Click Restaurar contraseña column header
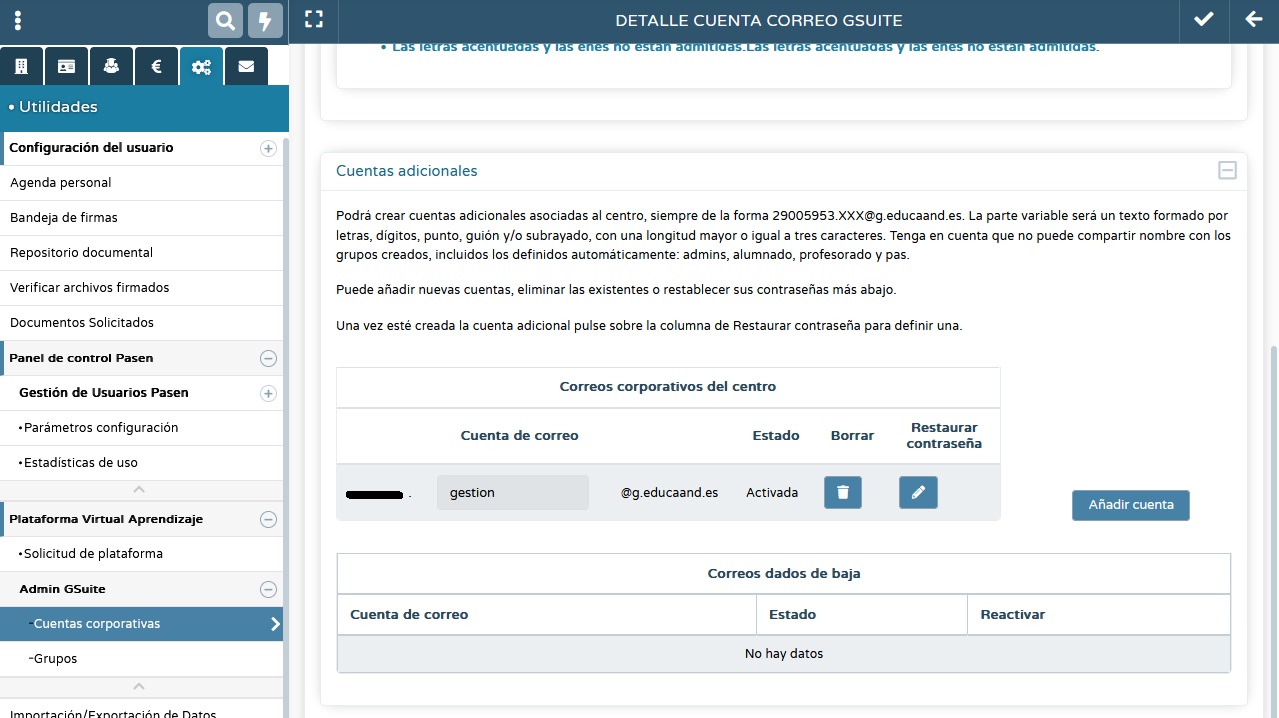 click(x=944, y=436)
